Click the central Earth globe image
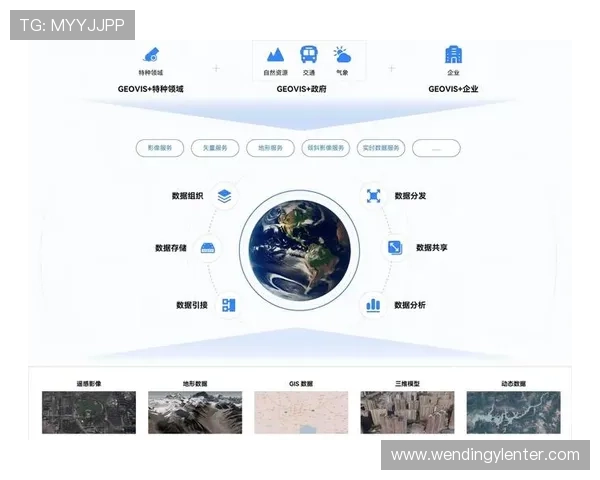This screenshot has width=600, height=480. [300, 250]
